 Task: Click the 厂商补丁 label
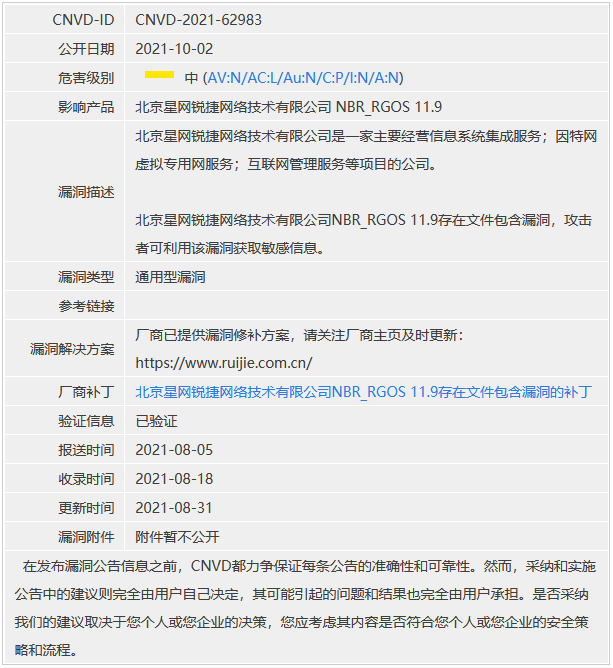86,392
